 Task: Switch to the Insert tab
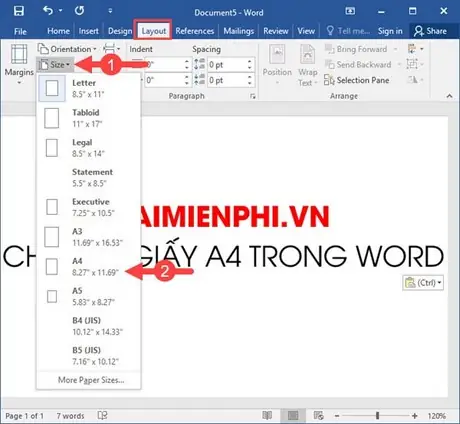tap(88, 31)
